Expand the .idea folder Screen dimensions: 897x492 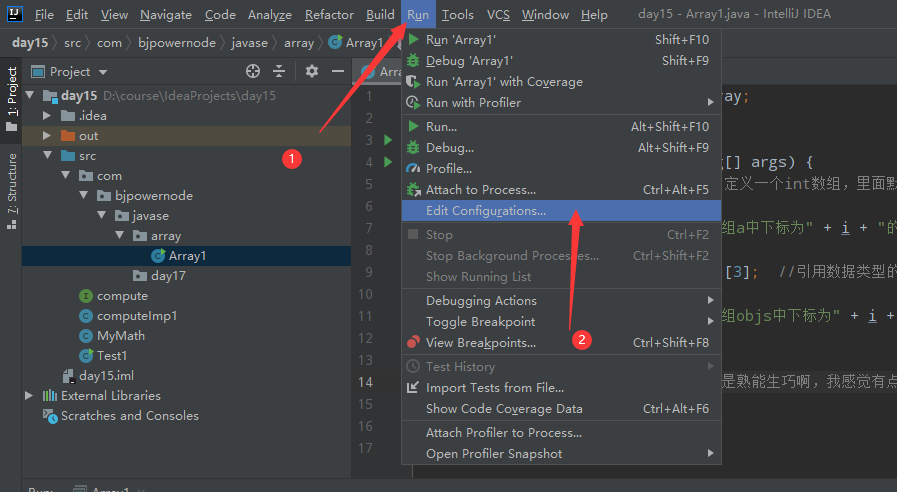click(47, 116)
